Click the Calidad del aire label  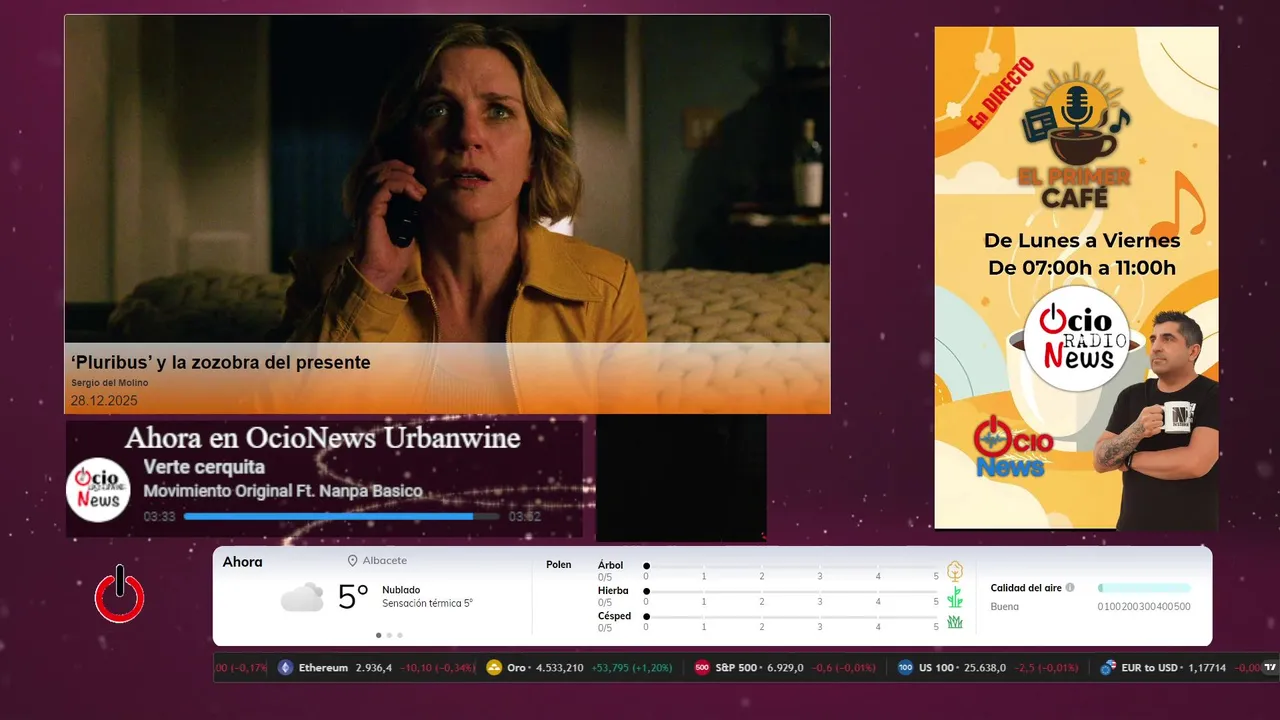tap(1026, 588)
